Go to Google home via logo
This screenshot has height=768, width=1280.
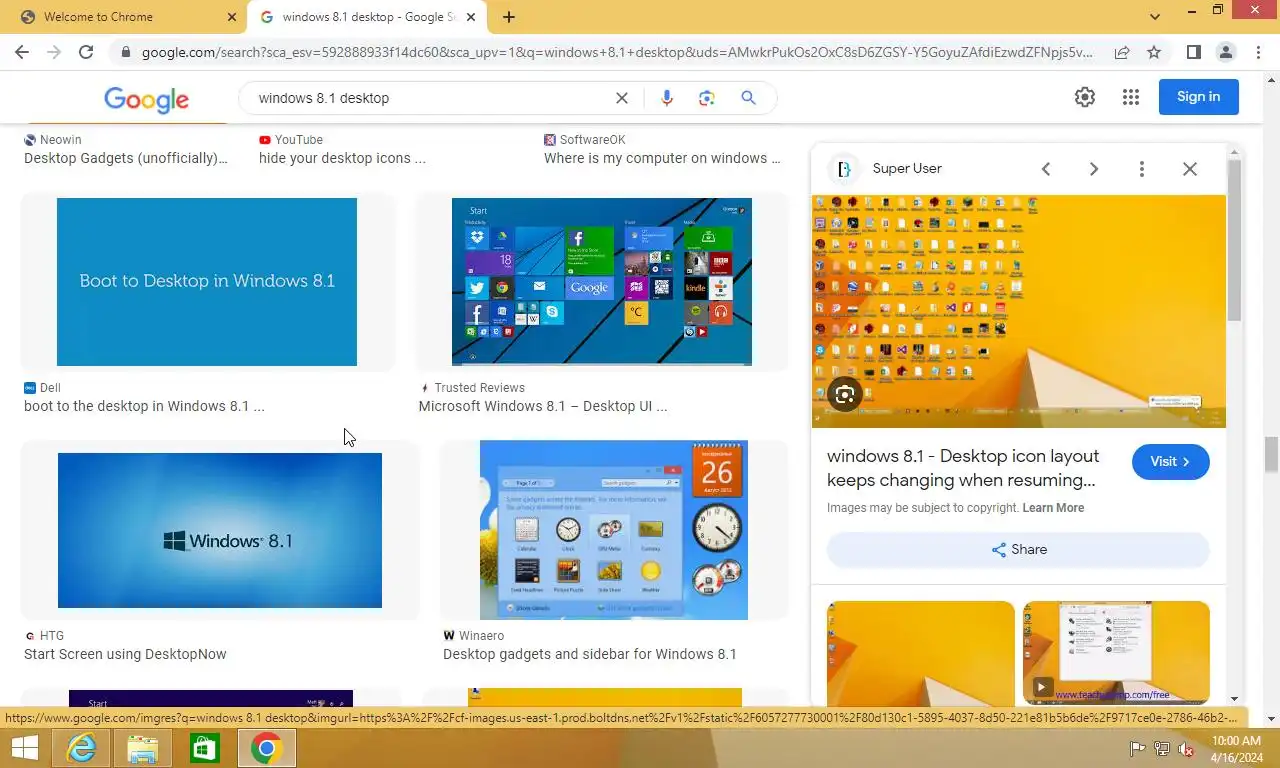(146, 99)
